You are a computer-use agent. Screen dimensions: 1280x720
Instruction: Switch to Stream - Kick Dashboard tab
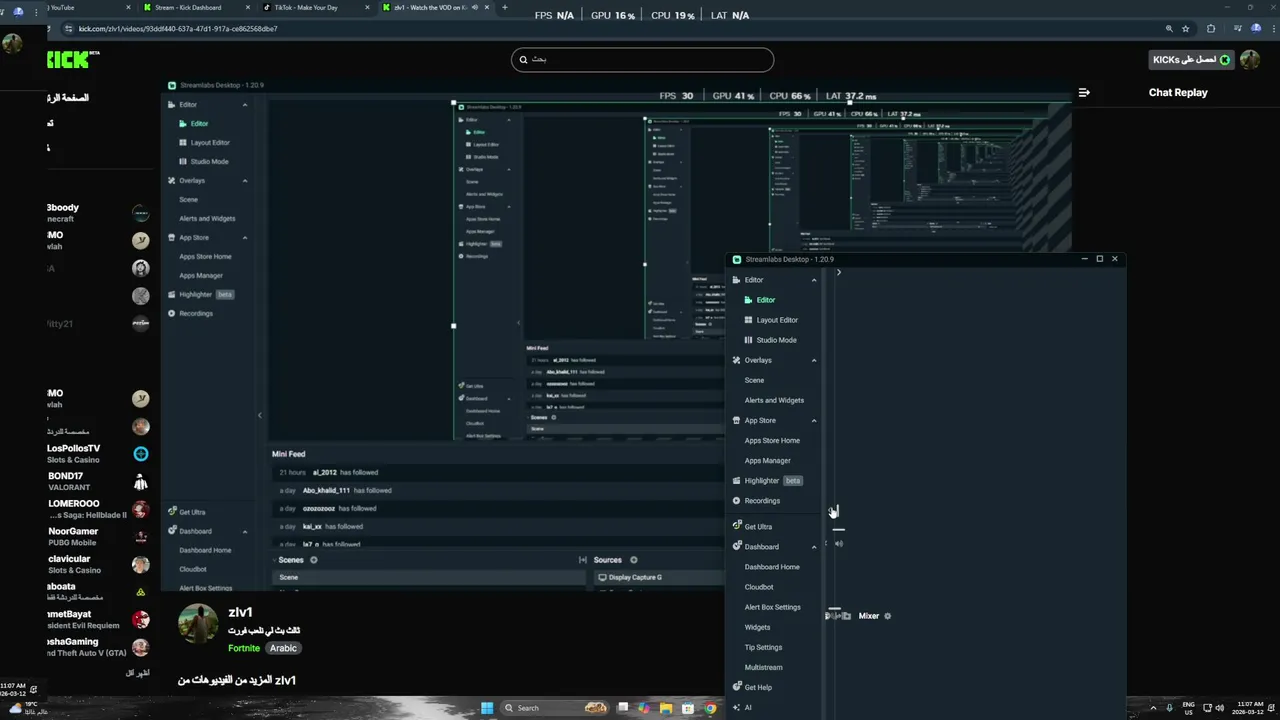[x=195, y=7]
